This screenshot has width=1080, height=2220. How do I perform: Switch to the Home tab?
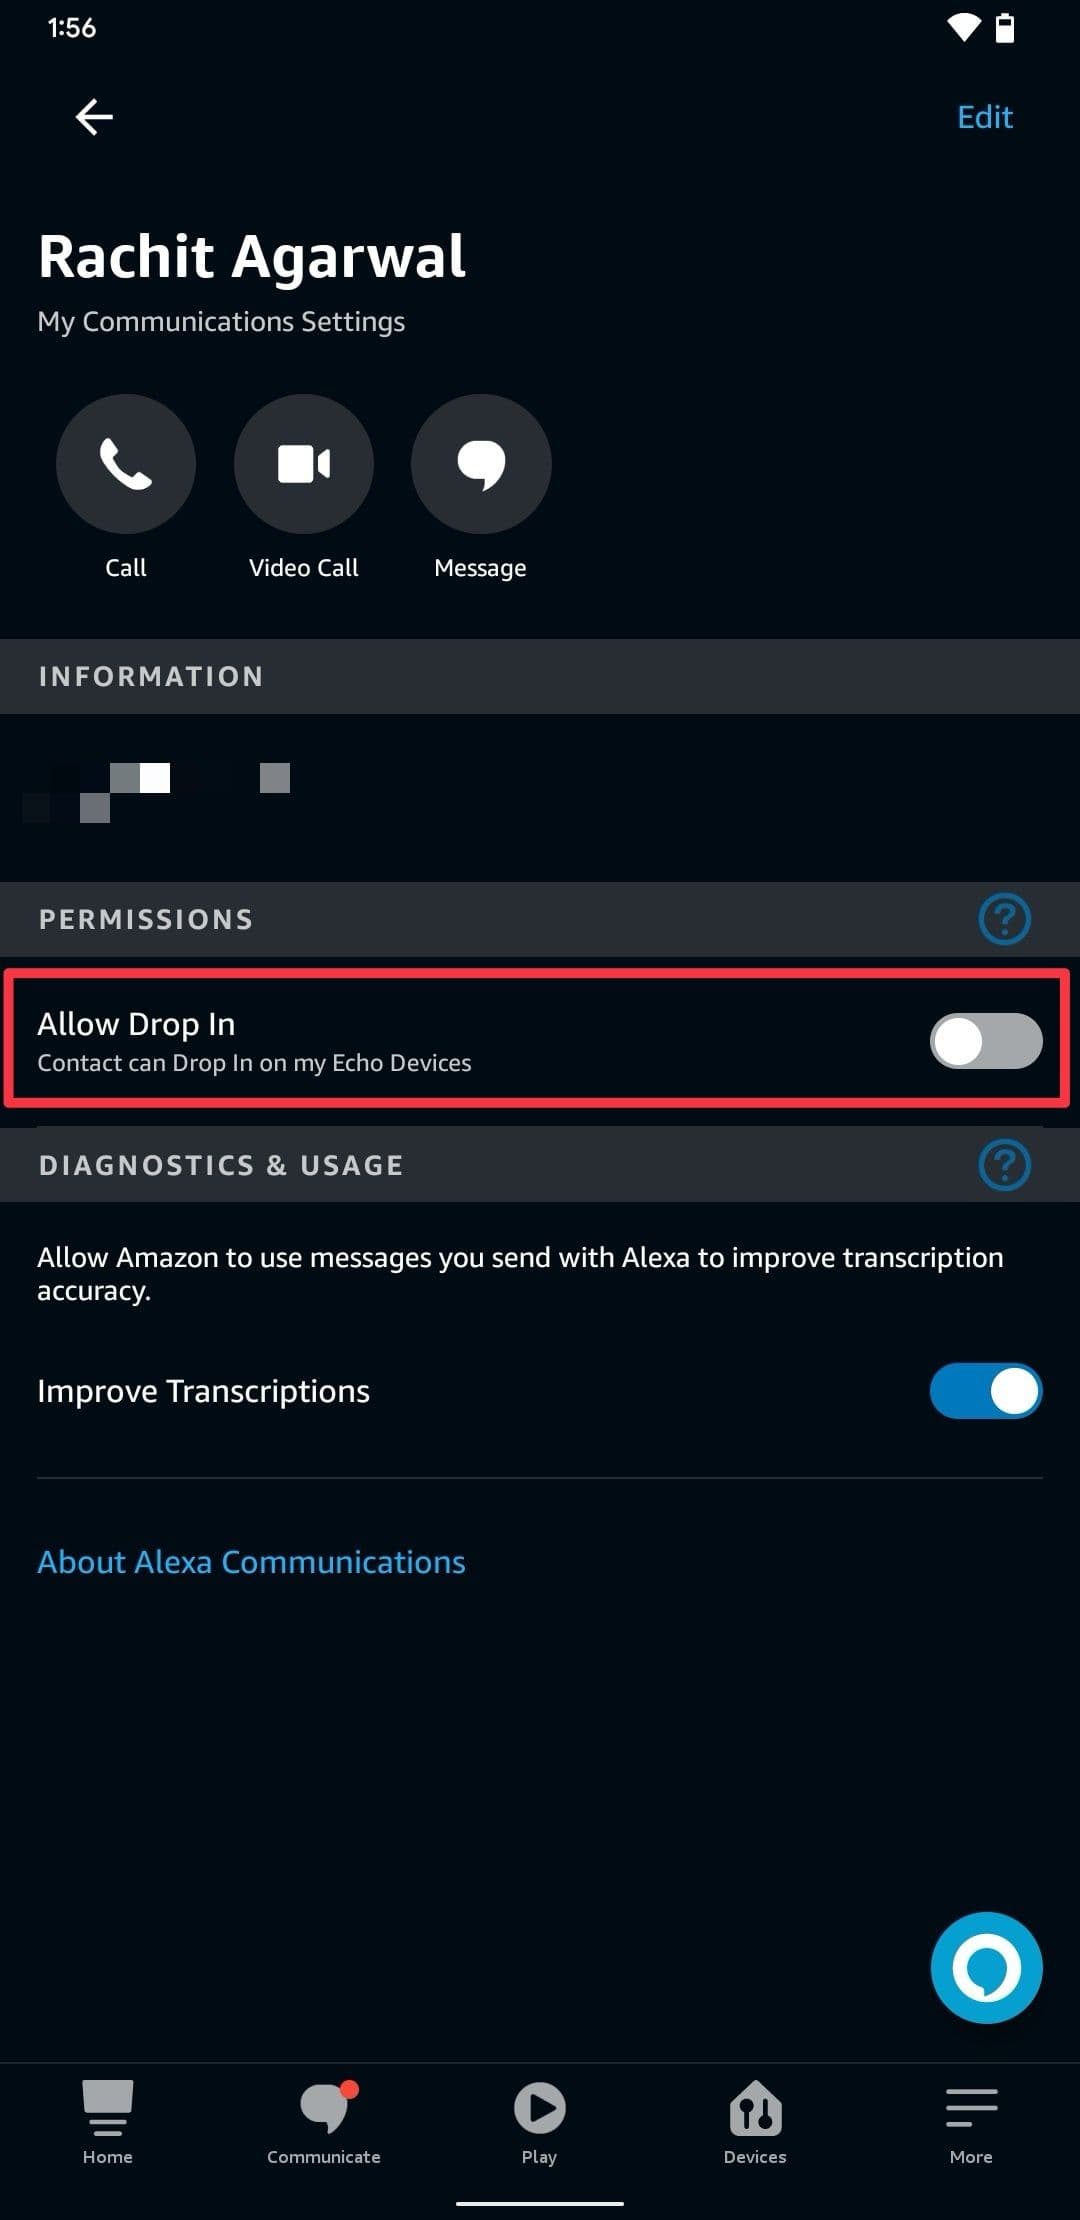107,2130
